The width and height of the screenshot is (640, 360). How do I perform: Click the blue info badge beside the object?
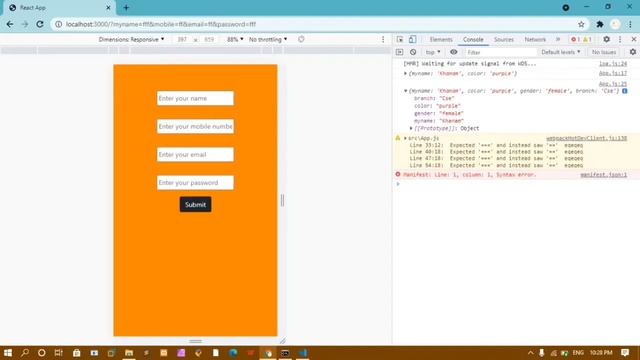point(624,91)
